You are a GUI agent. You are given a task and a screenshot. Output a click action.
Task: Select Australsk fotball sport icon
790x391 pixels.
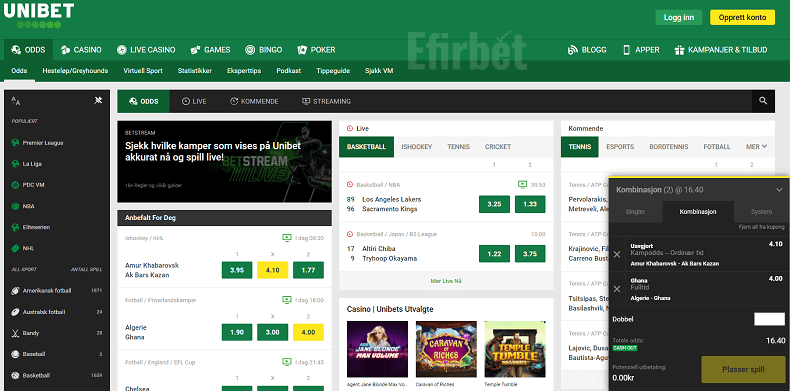[x=15, y=312]
